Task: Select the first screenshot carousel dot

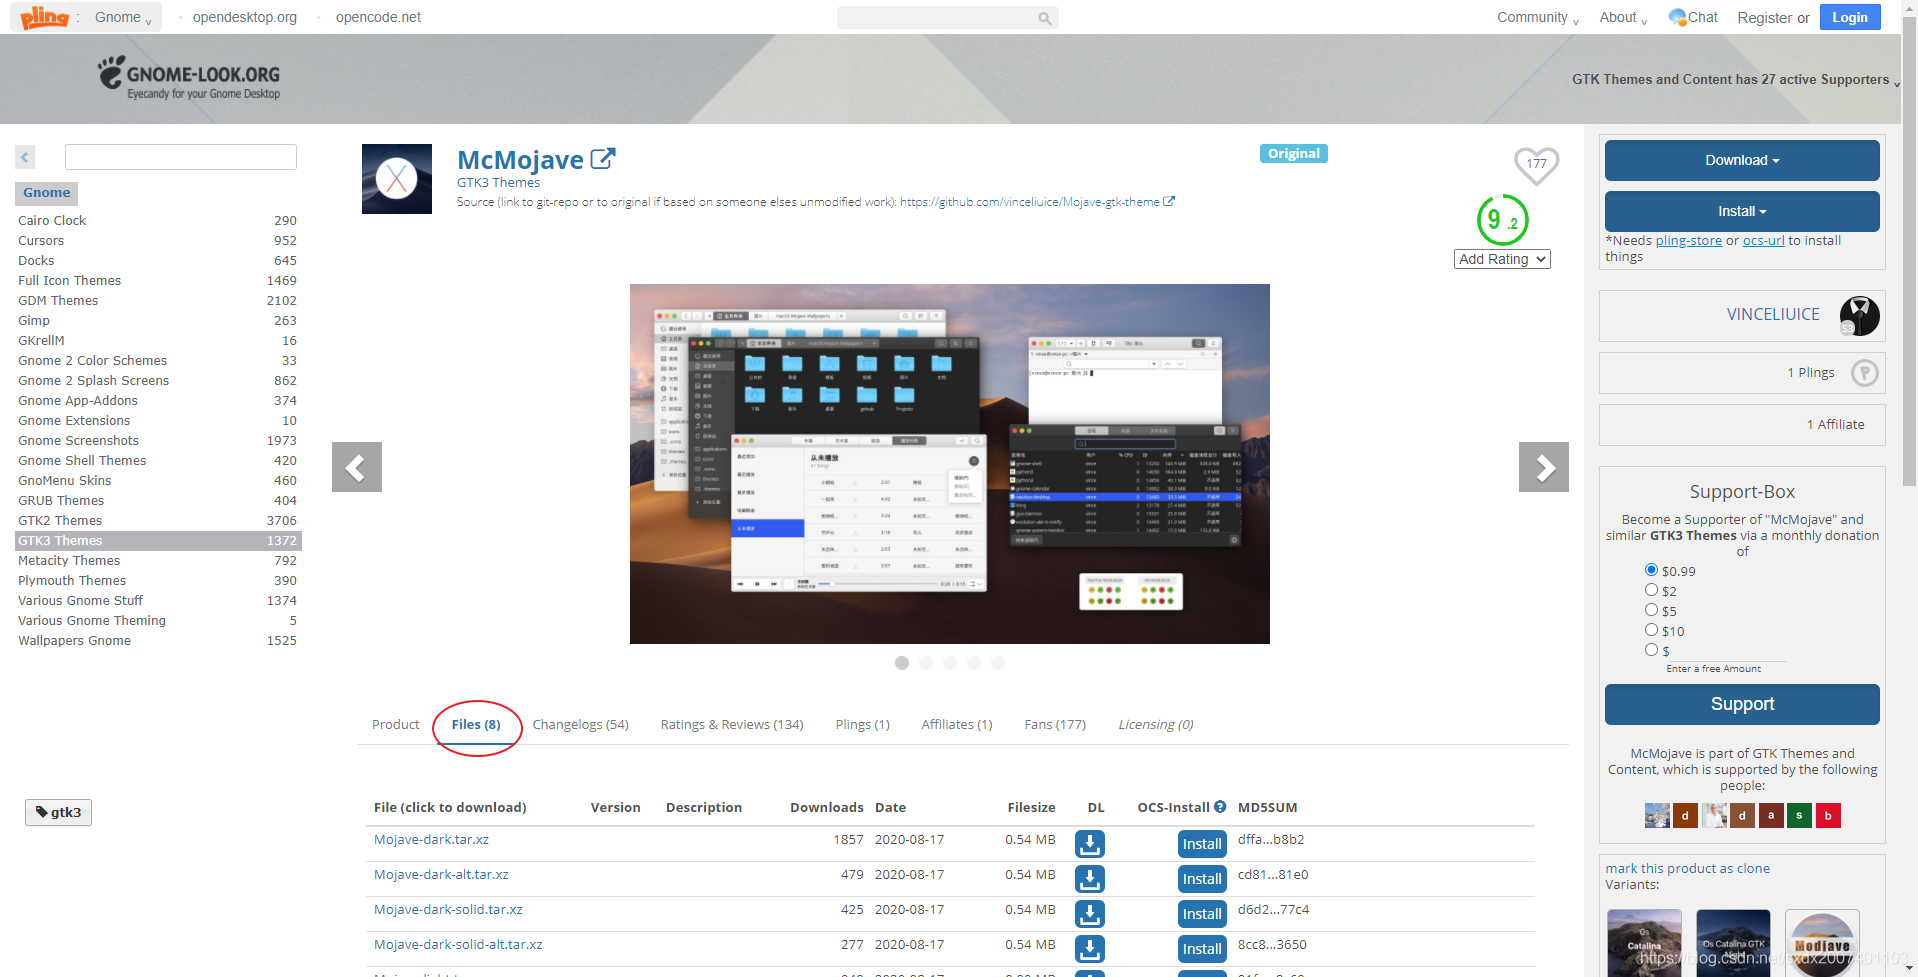Action: [x=902, y=663]
